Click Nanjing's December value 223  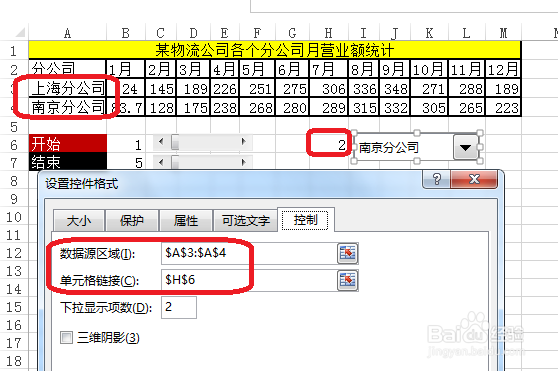coord(503,107)
